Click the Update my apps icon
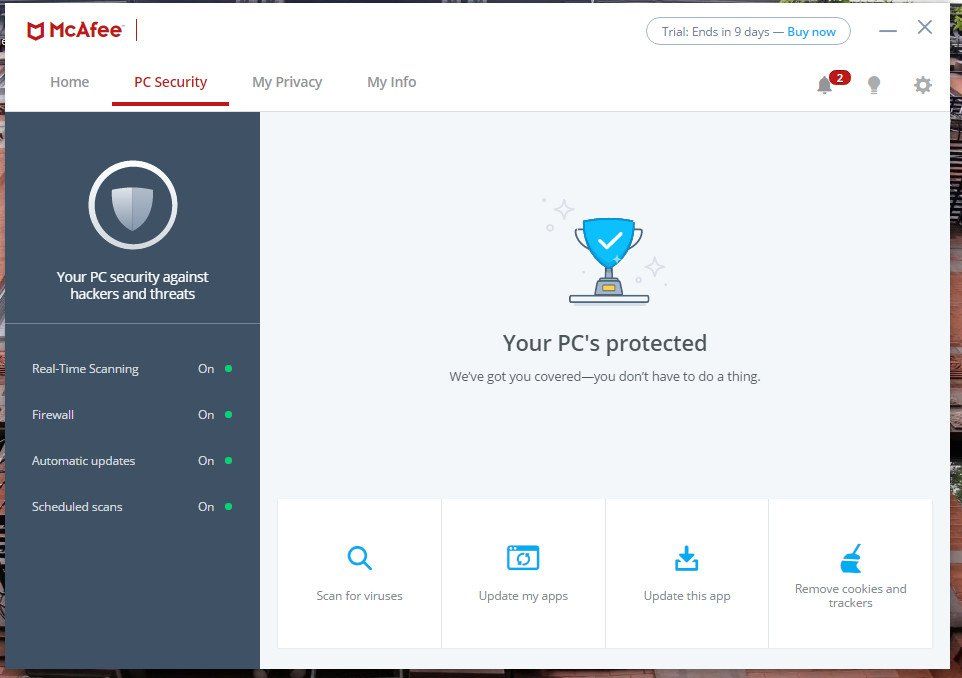Image resolution: width=962 pixels, height=678 pixels. coord(523,557)
